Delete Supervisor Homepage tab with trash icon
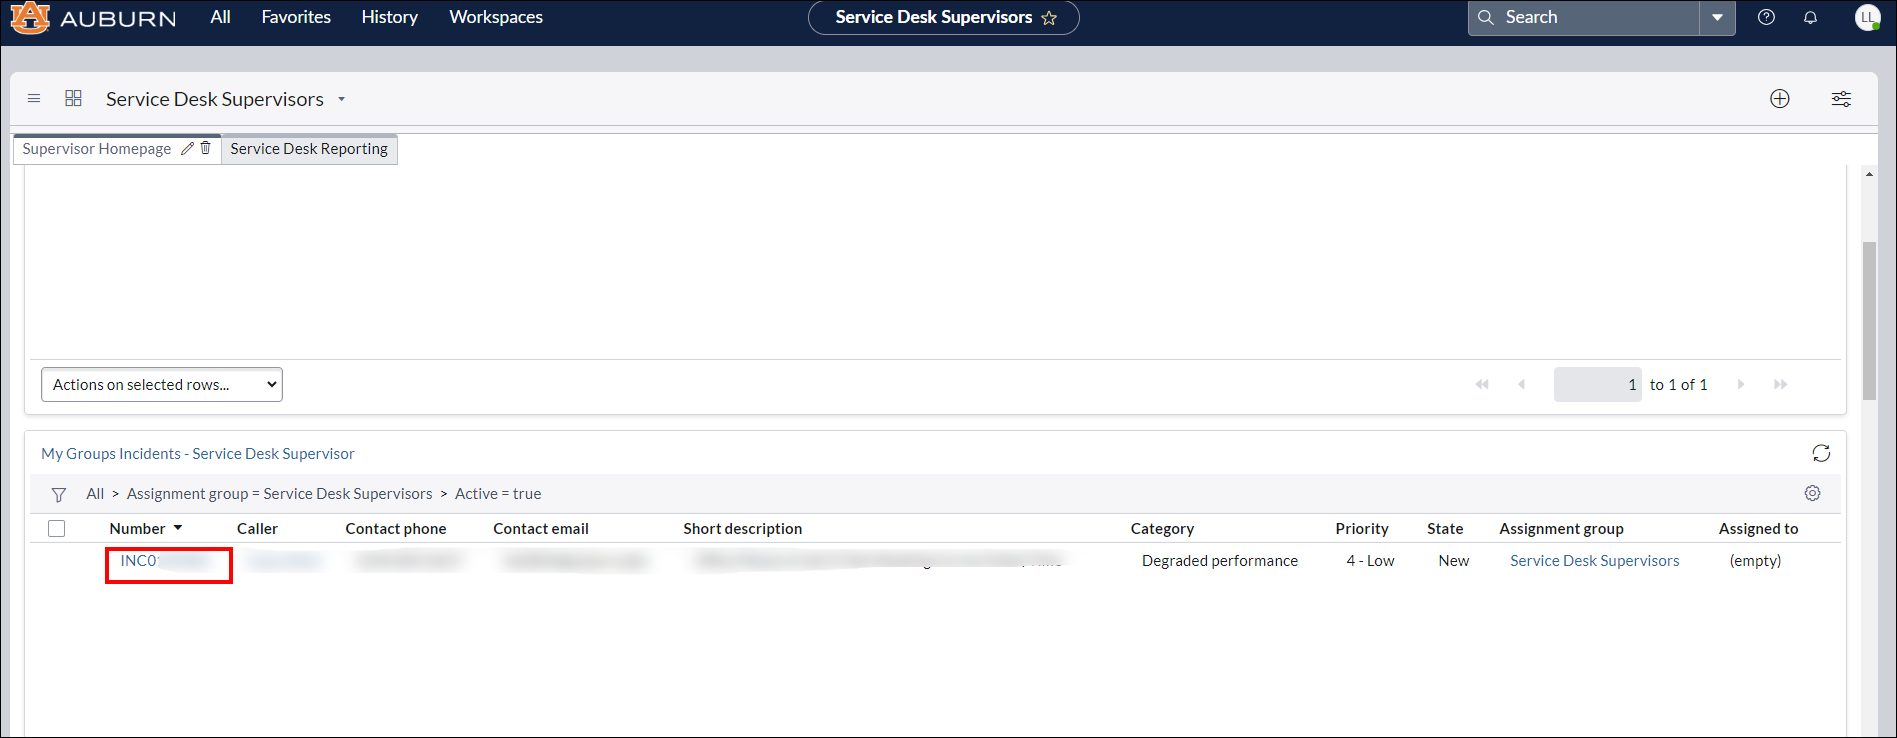 (206, 148)
